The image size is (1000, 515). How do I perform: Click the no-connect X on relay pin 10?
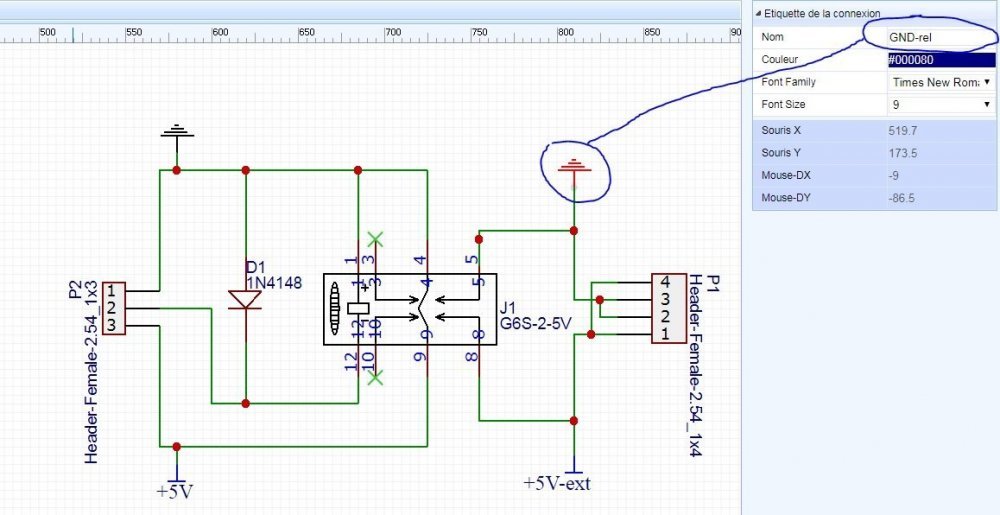[376, 377]
